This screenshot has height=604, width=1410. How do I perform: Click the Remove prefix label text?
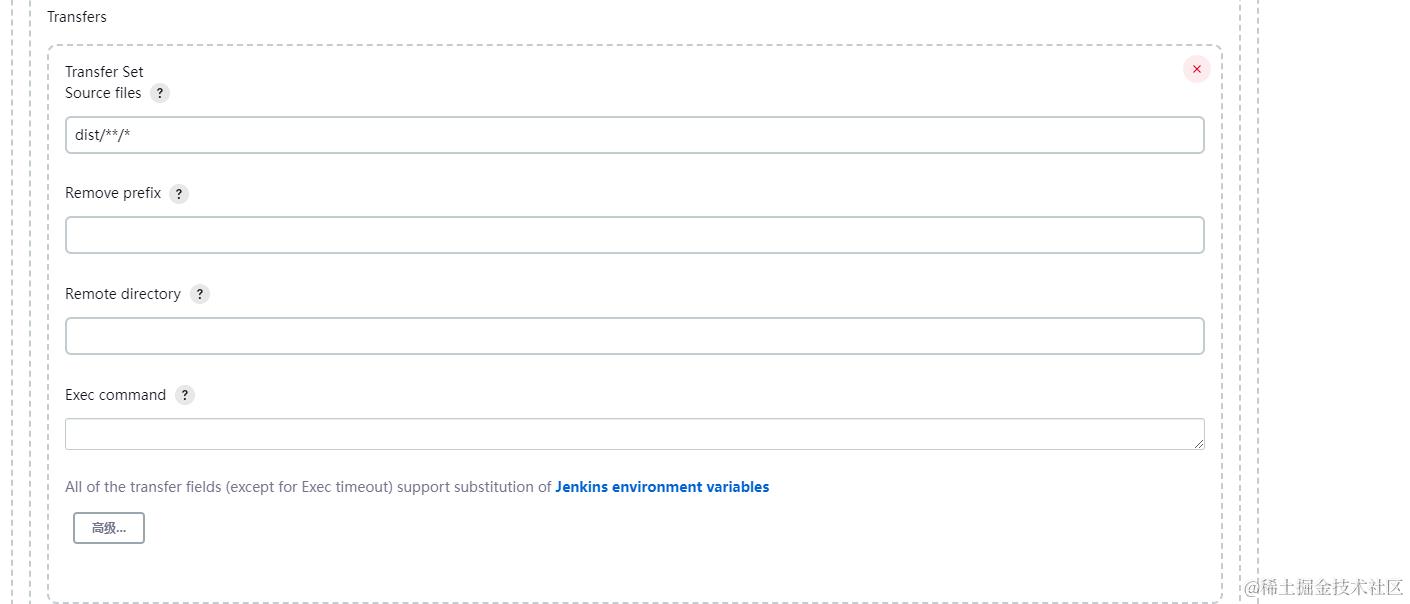[x=113, y=193]
